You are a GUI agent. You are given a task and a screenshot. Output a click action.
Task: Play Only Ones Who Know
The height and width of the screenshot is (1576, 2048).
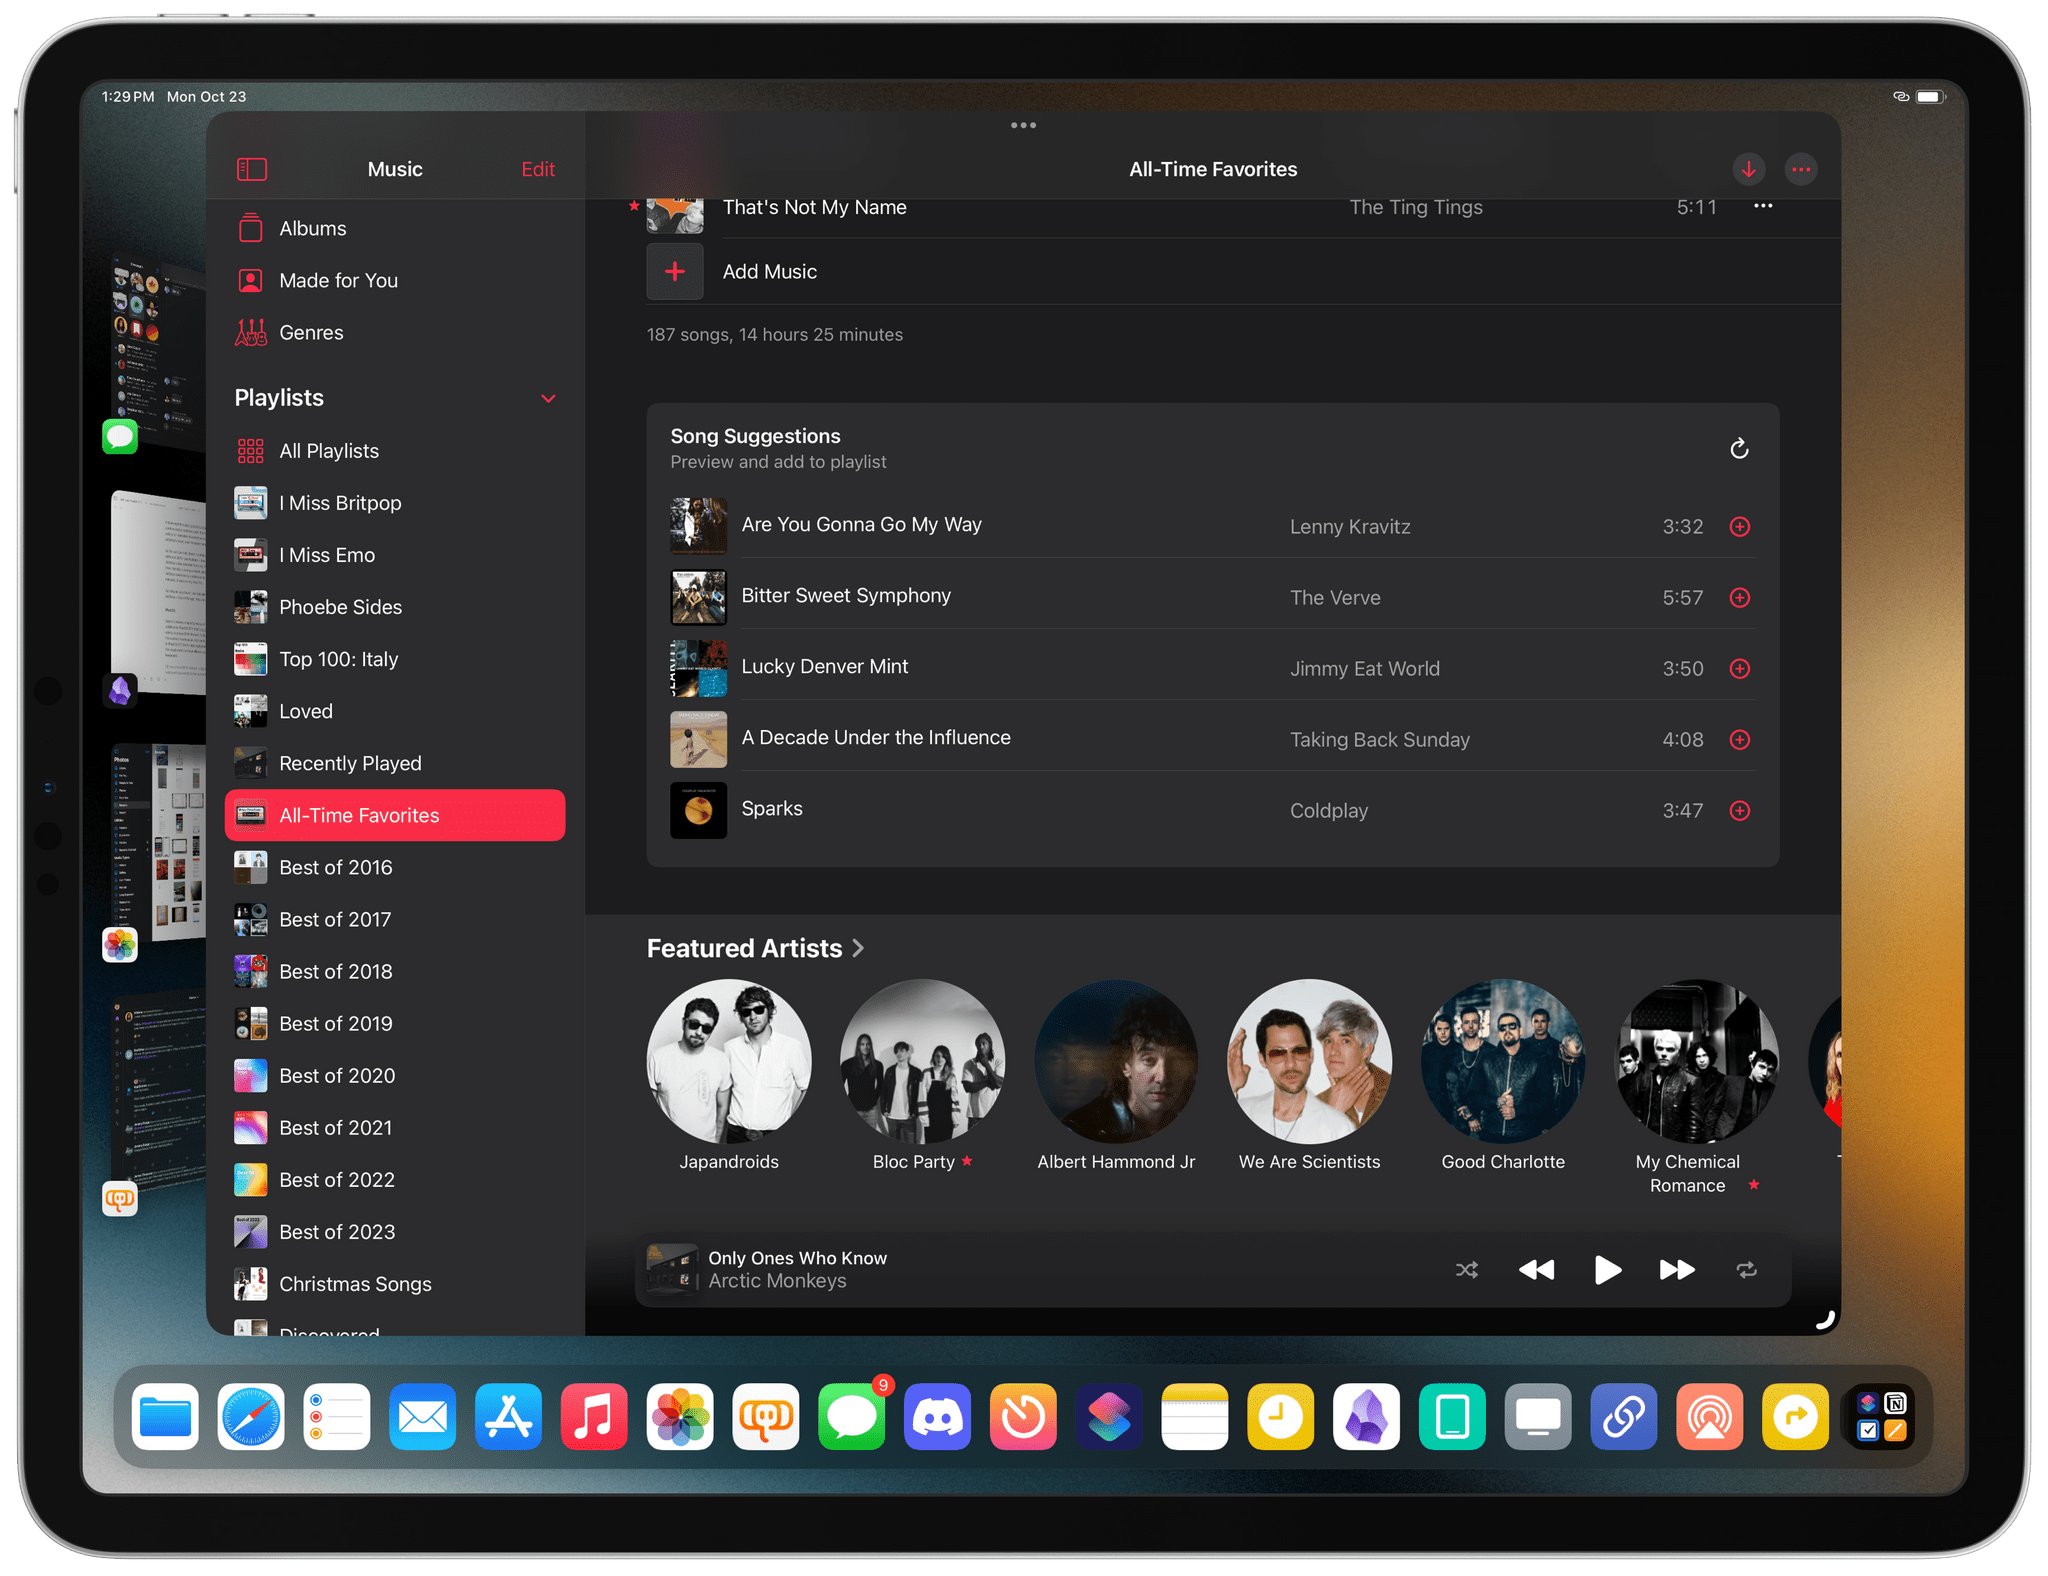coord(1607,1270)
